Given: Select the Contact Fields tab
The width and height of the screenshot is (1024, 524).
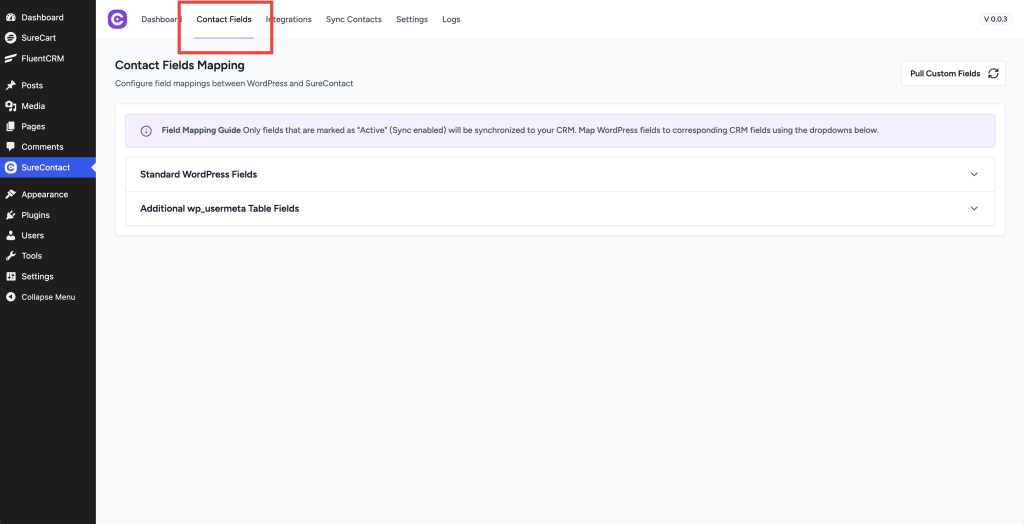Looking at the screenshot, I should pyautogui.click(x=224, y=20).
